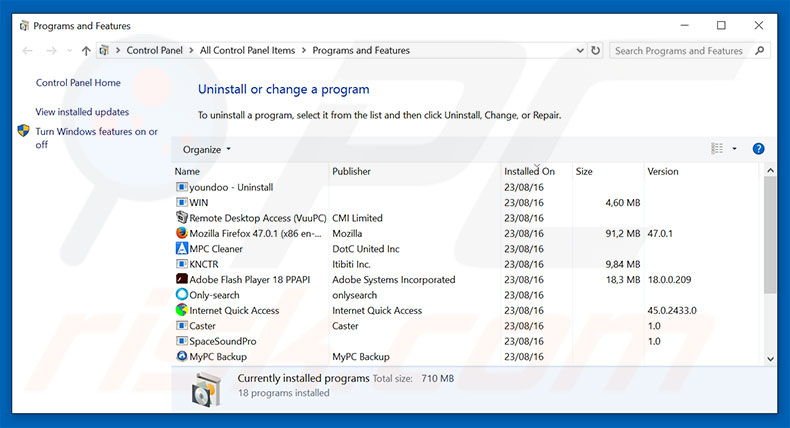Select the MPC Cleaner entry name
Screen dimensions: 790x428
(216, 249)
